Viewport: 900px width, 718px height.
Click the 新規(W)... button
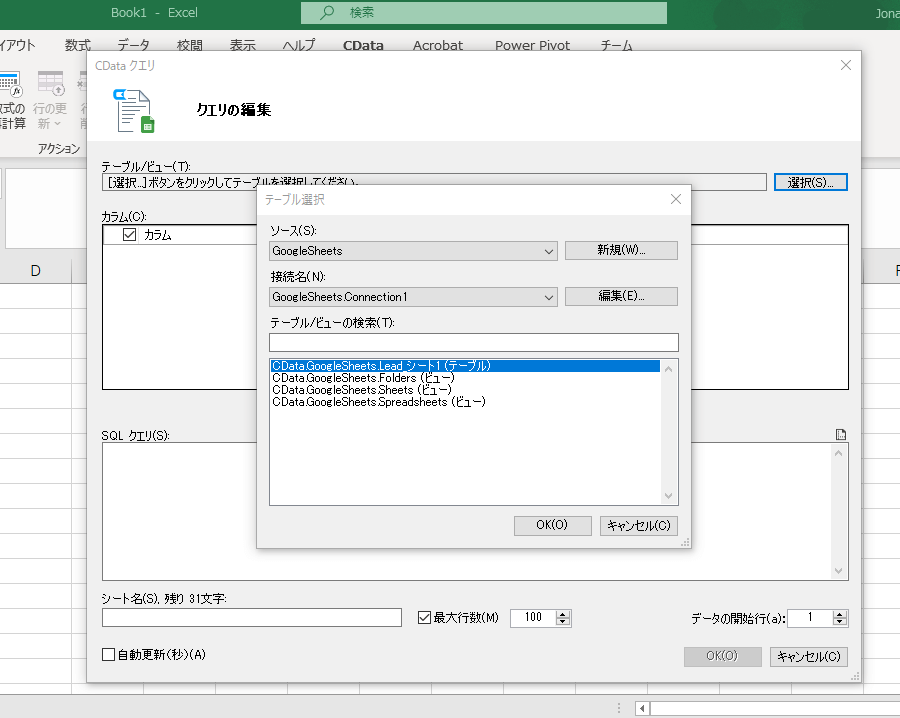pos(621,250)
